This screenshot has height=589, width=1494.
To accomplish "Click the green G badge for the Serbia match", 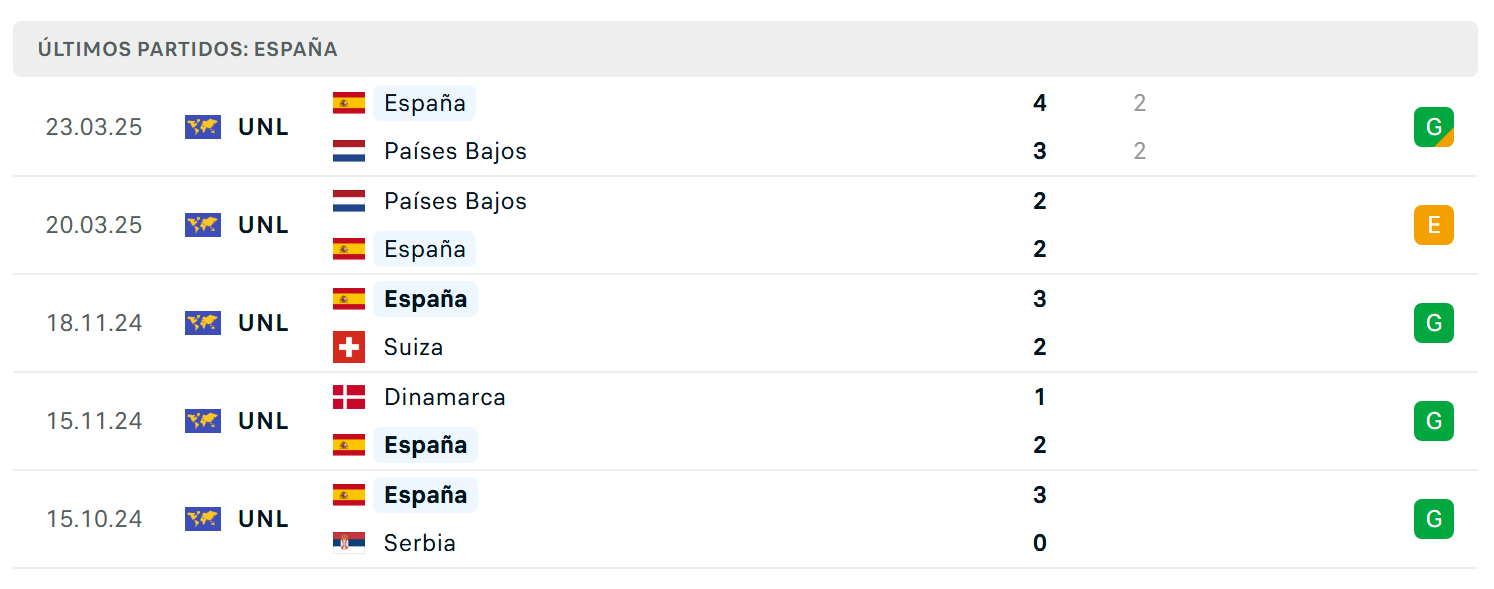I will (x=1433, y=519).
